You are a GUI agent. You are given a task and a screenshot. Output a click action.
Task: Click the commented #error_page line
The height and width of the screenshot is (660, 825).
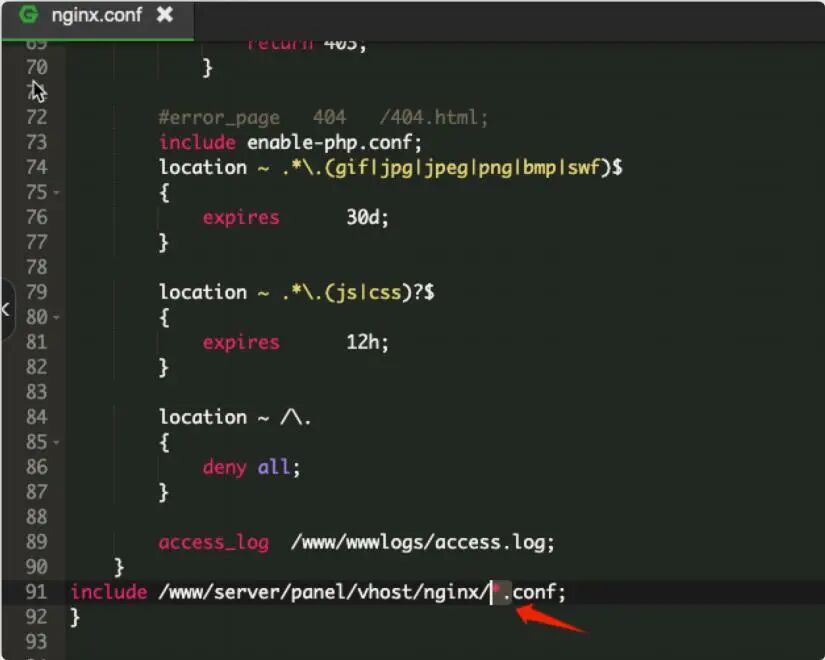pyautogui.click(x=324, y=117)
